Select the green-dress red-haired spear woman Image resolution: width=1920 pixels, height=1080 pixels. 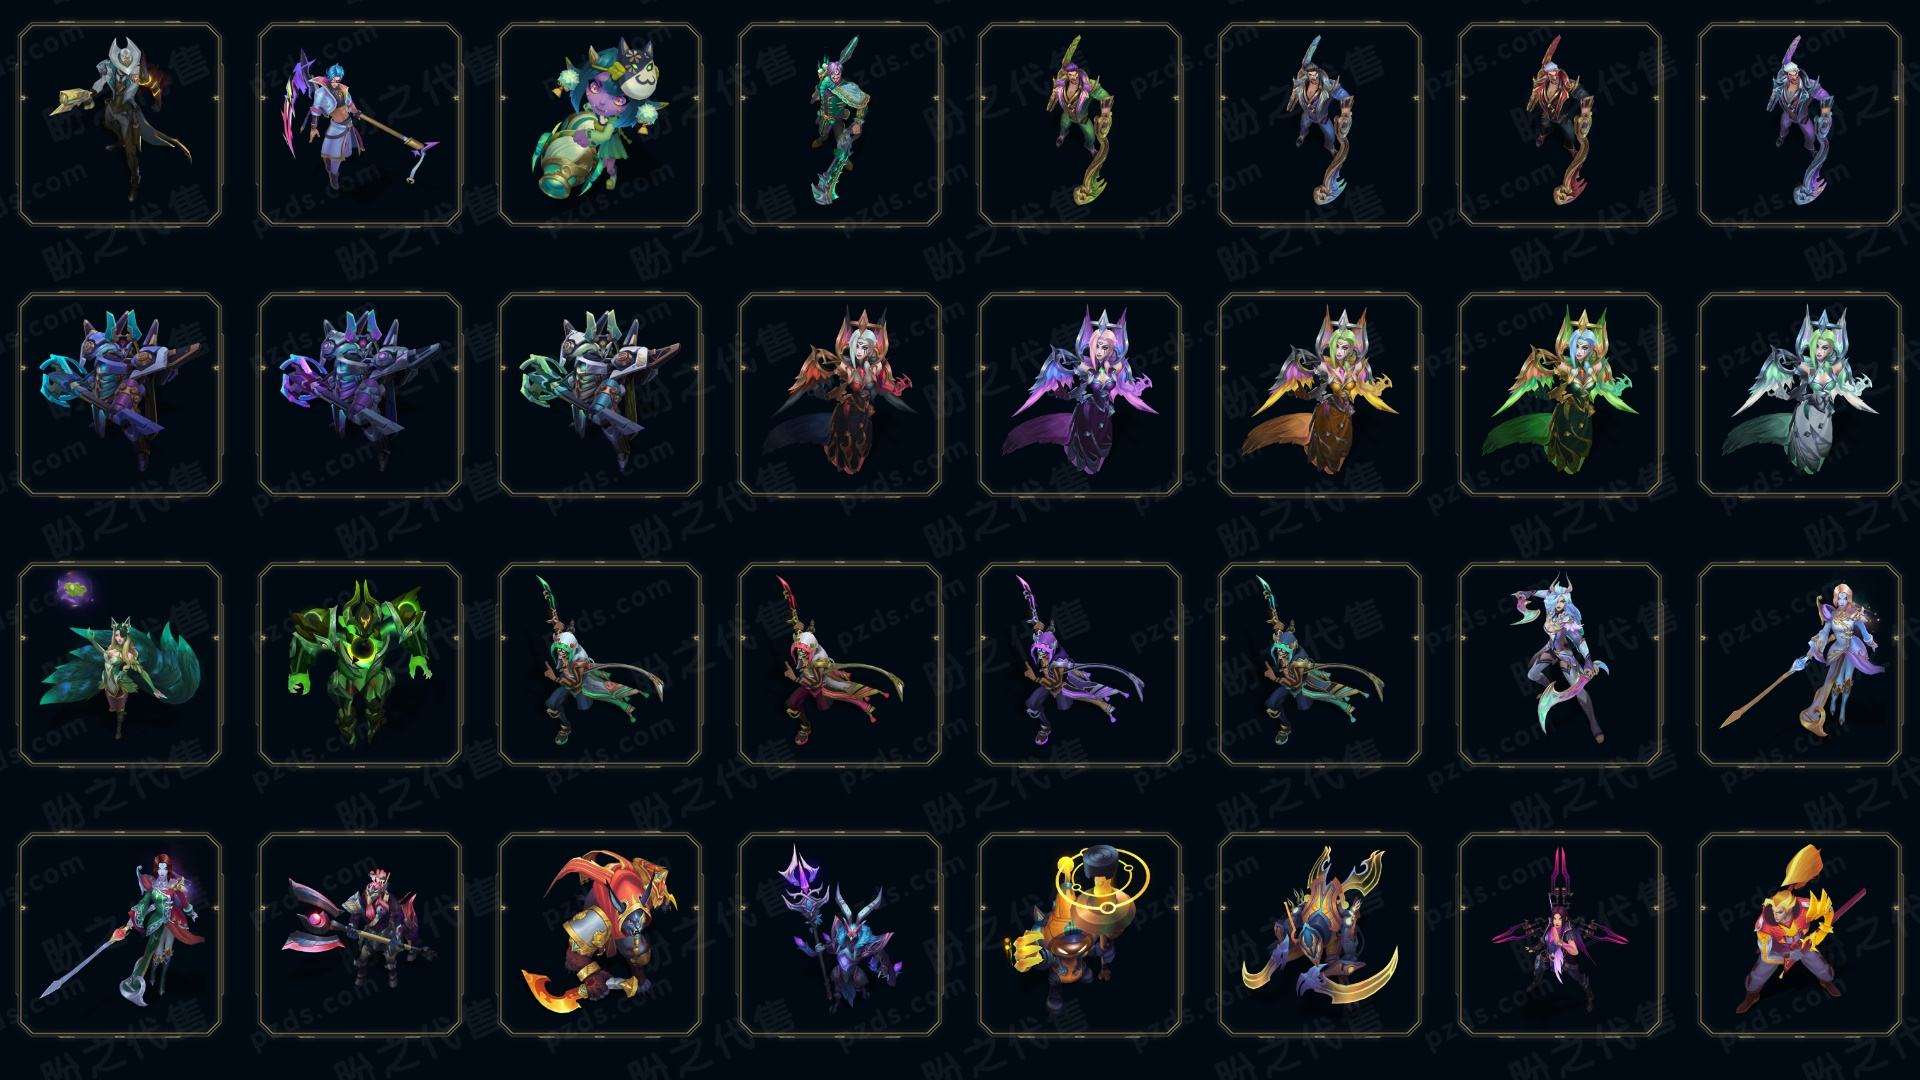(x=120, y=934)
